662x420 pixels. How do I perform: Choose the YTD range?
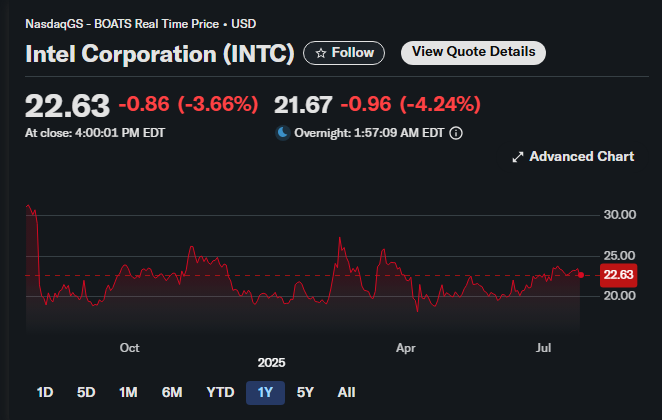coord(220,393)
